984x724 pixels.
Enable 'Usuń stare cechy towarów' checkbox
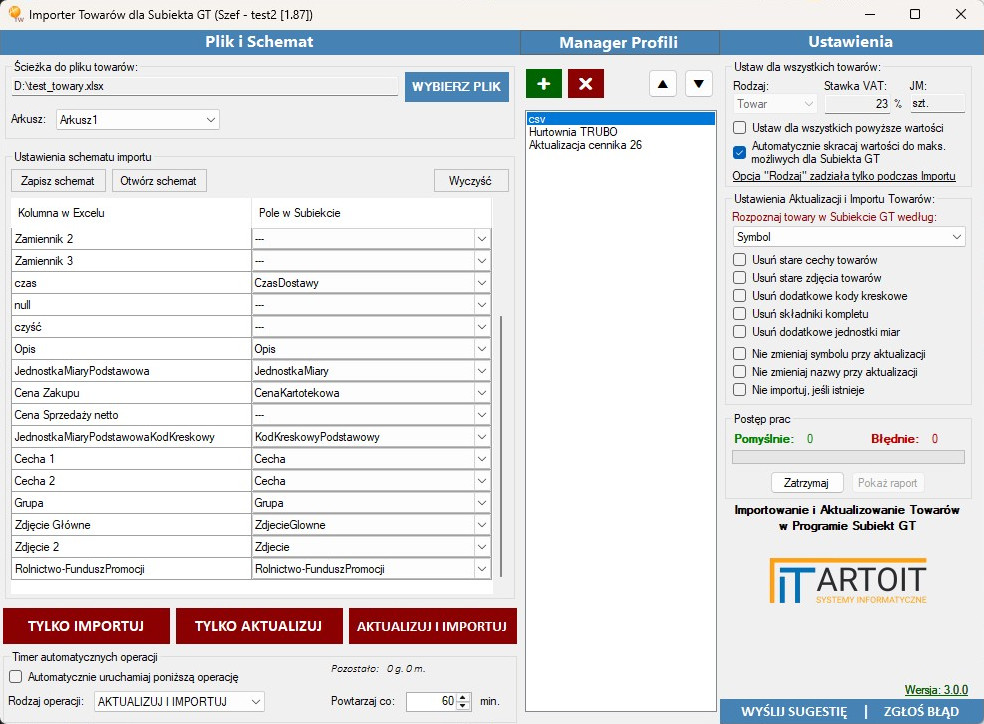click(740, 260)
